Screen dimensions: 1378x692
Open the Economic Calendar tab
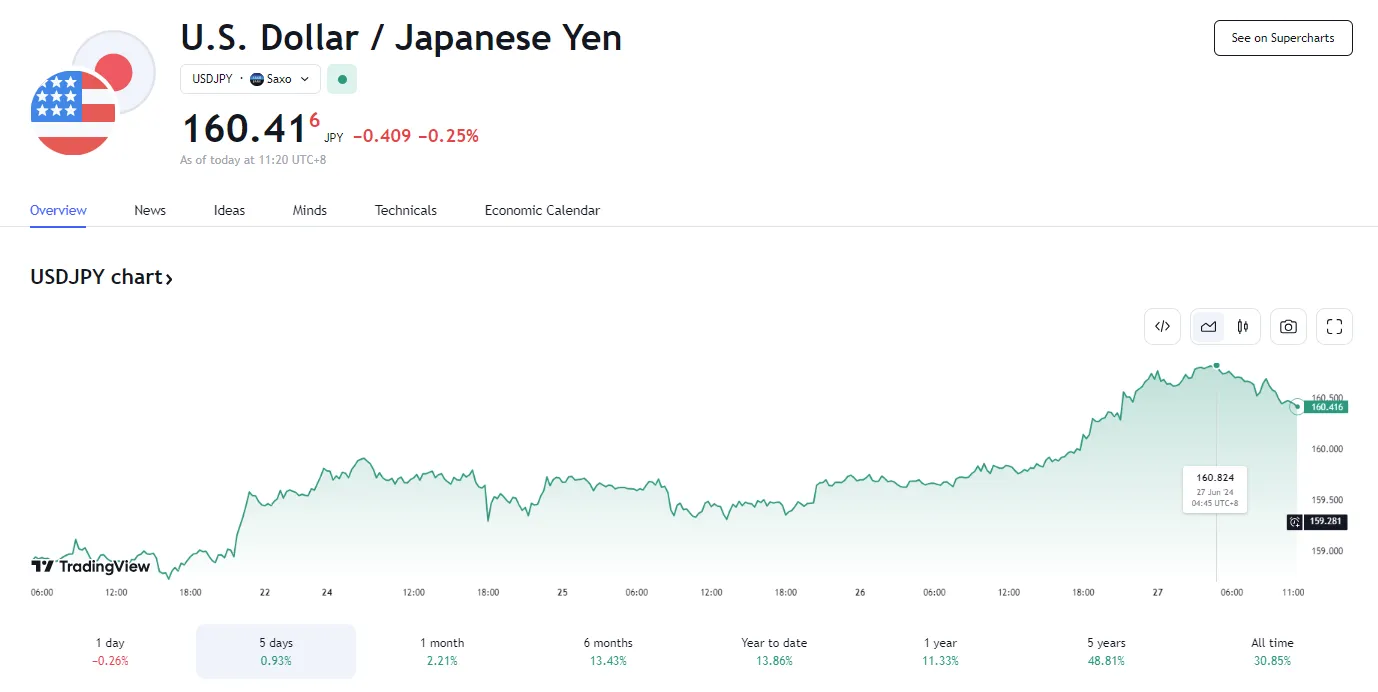pos(542,210)
